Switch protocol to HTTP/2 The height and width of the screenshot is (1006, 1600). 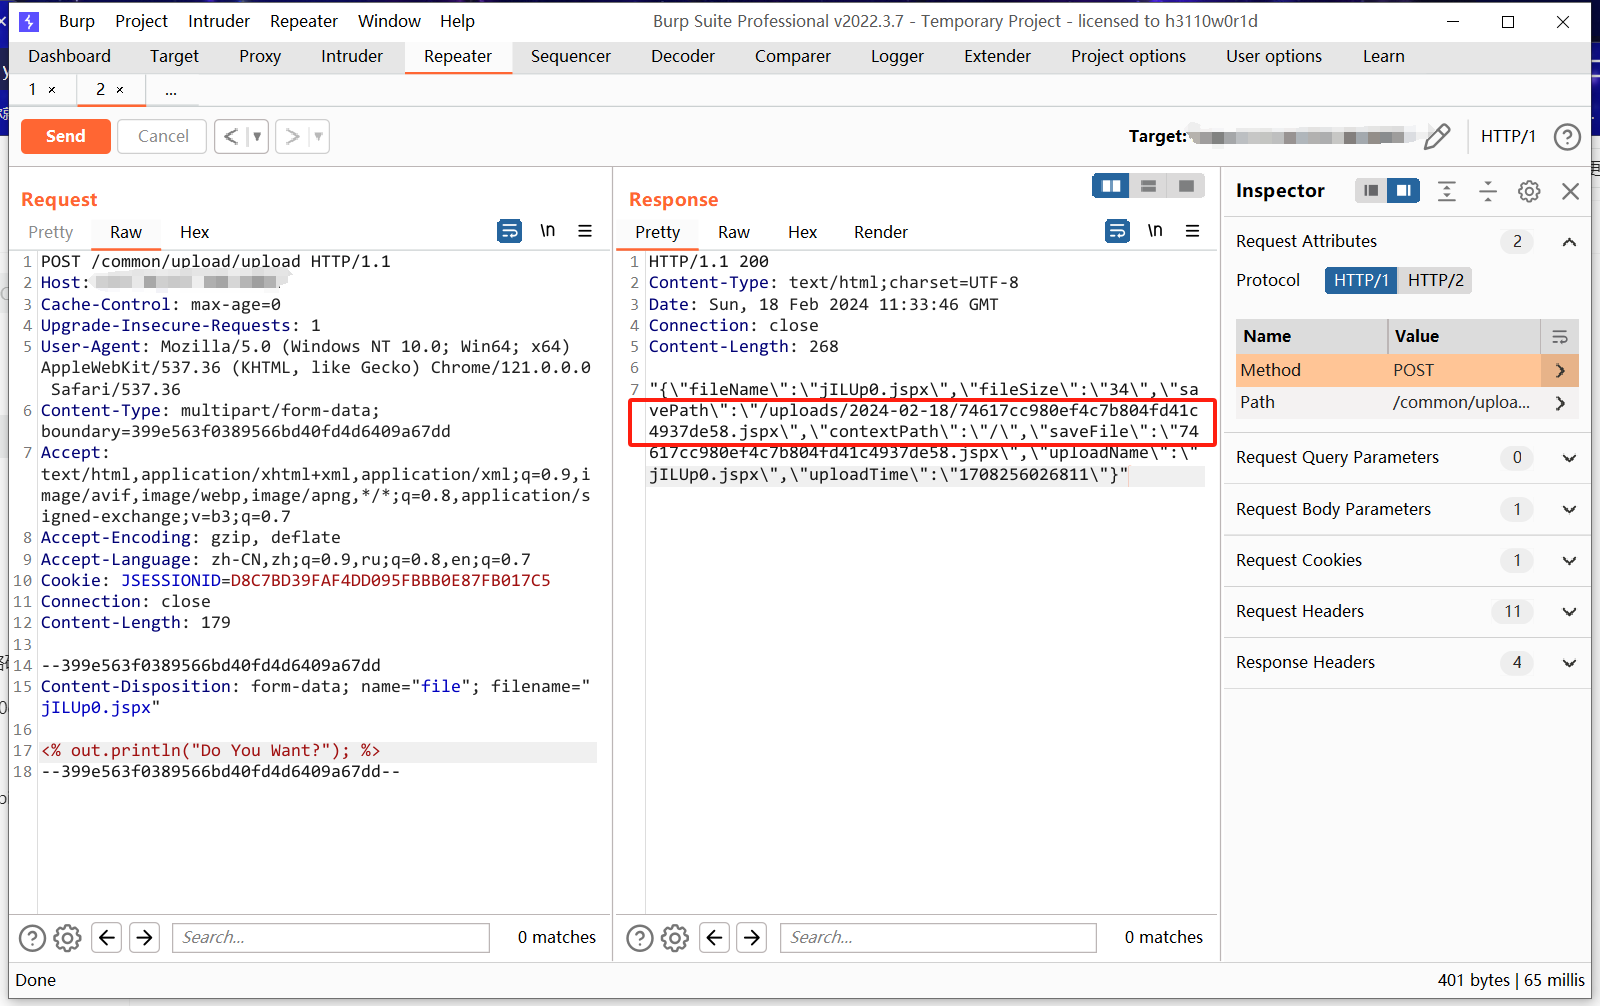coord(1435,280)
